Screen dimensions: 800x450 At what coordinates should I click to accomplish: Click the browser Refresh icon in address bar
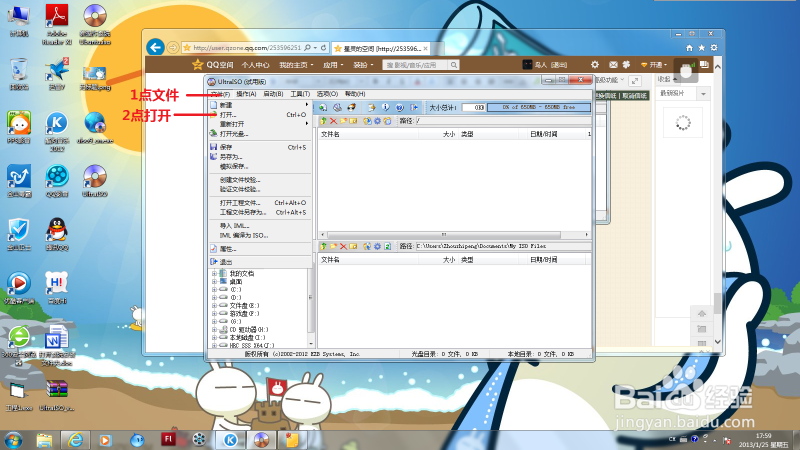[x=323, y=47]
